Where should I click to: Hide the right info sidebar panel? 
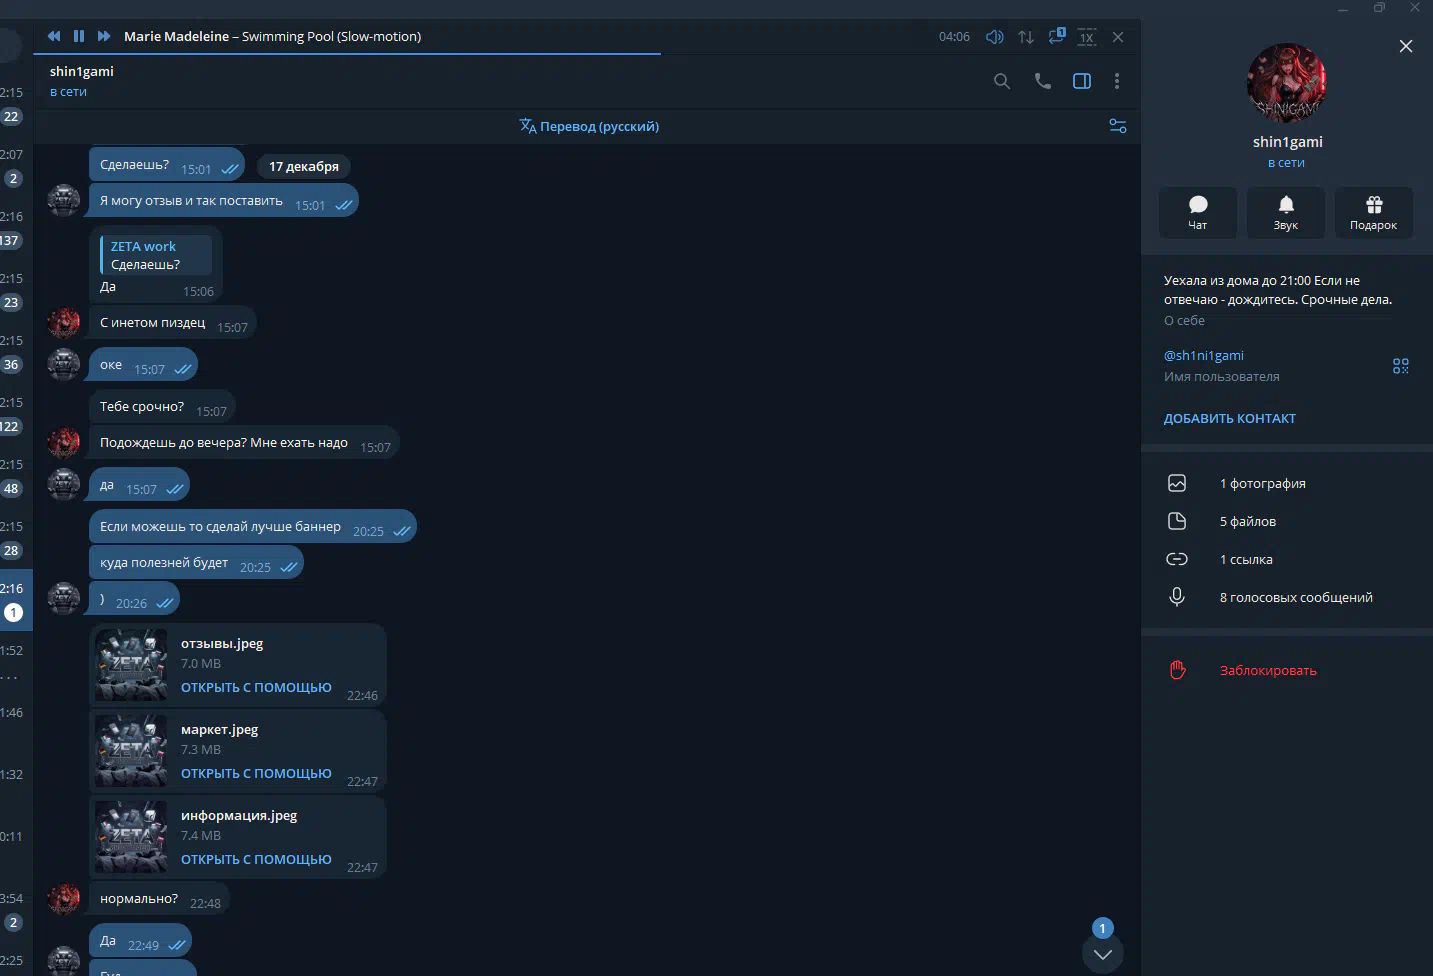[1082, 81]
